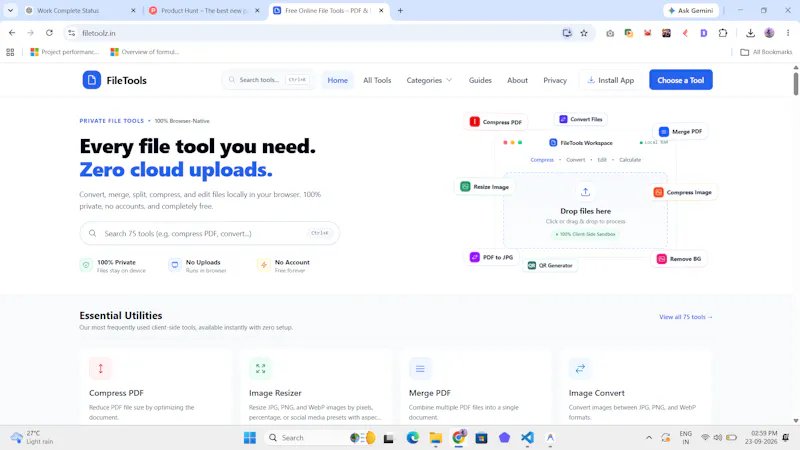Open the About nav item

coord(517,80)
